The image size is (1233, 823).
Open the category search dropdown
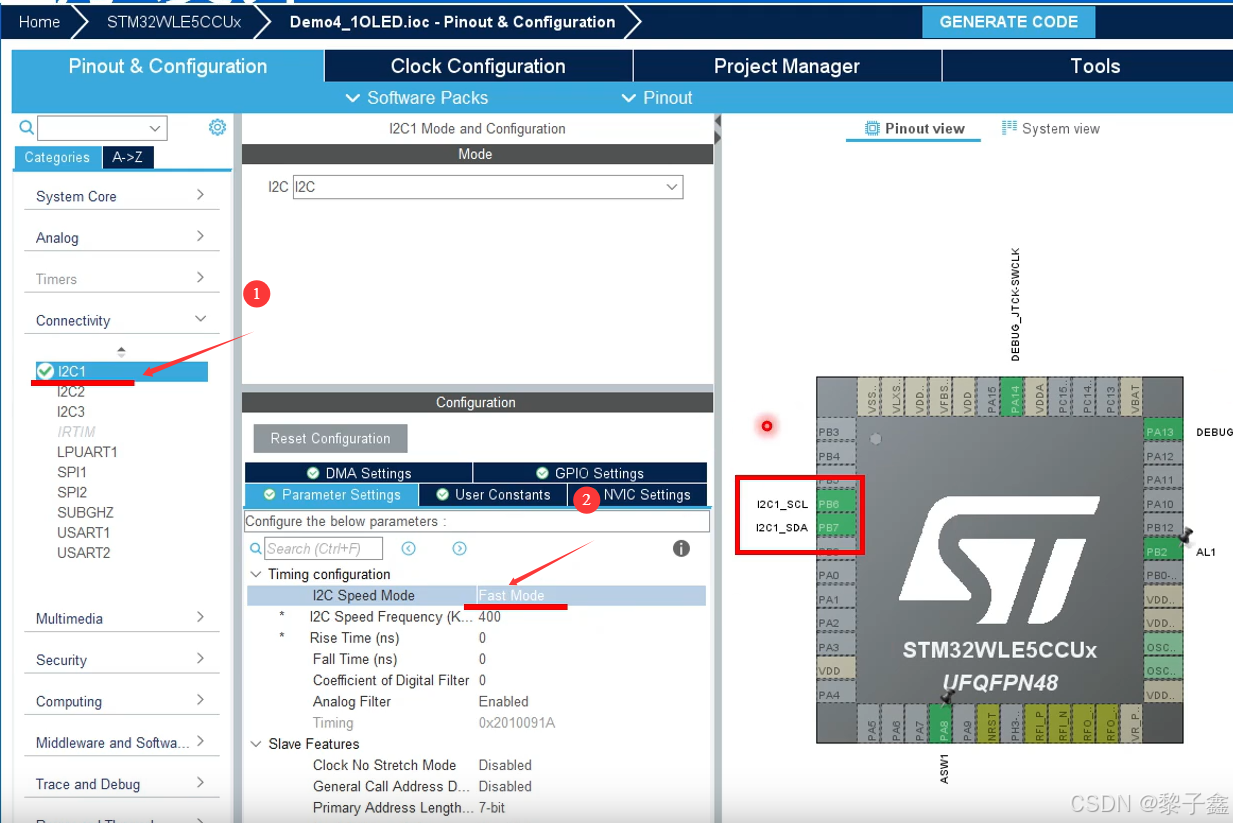point(155,128)
